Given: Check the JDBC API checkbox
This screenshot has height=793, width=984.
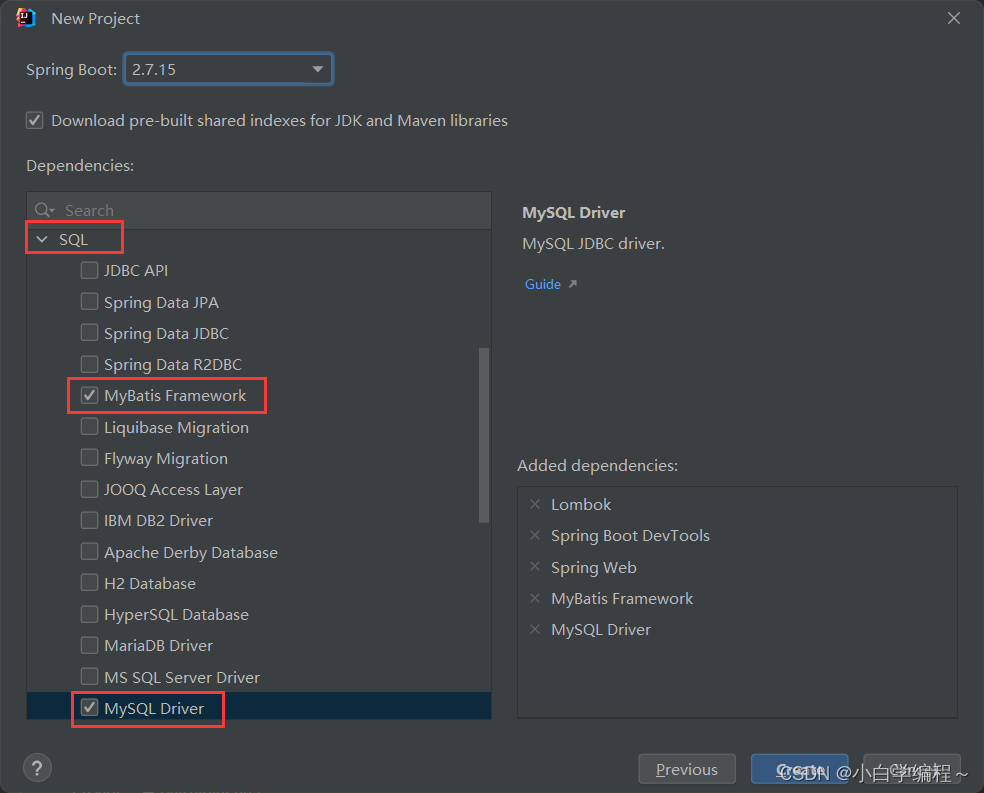Looking at the screenshot, I should click(89, 270).
